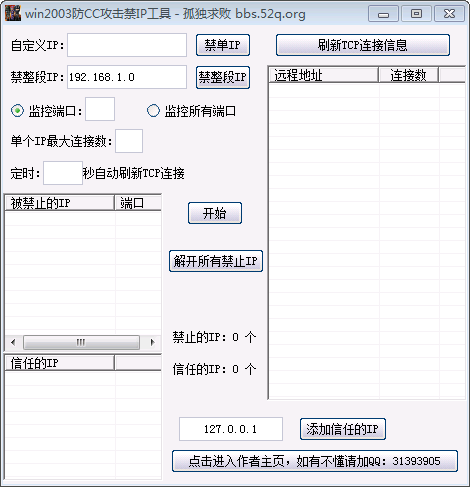Click the banned IP list horizontal scrollbar thumb
The image size is (470, 487).
[81, 342]
